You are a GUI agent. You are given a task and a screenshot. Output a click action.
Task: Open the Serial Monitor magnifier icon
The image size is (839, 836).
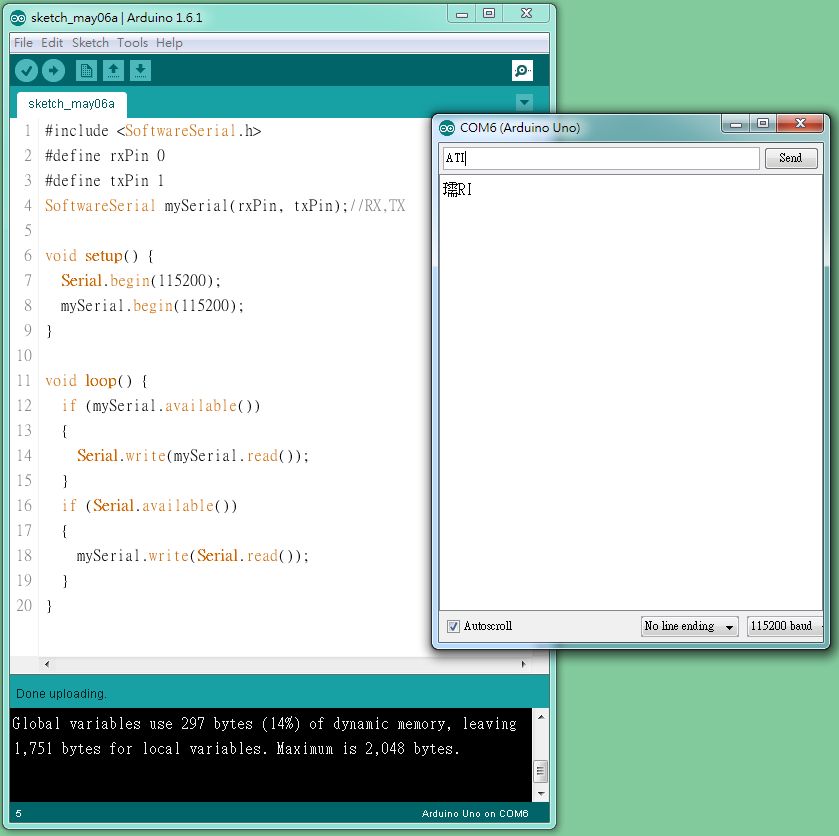click(521, 71)
